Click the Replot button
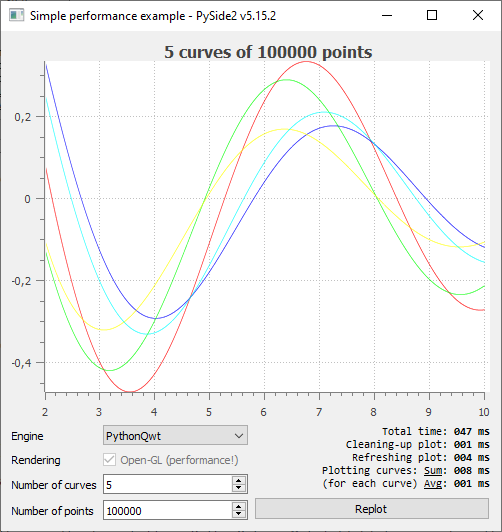 coord(372,509)
